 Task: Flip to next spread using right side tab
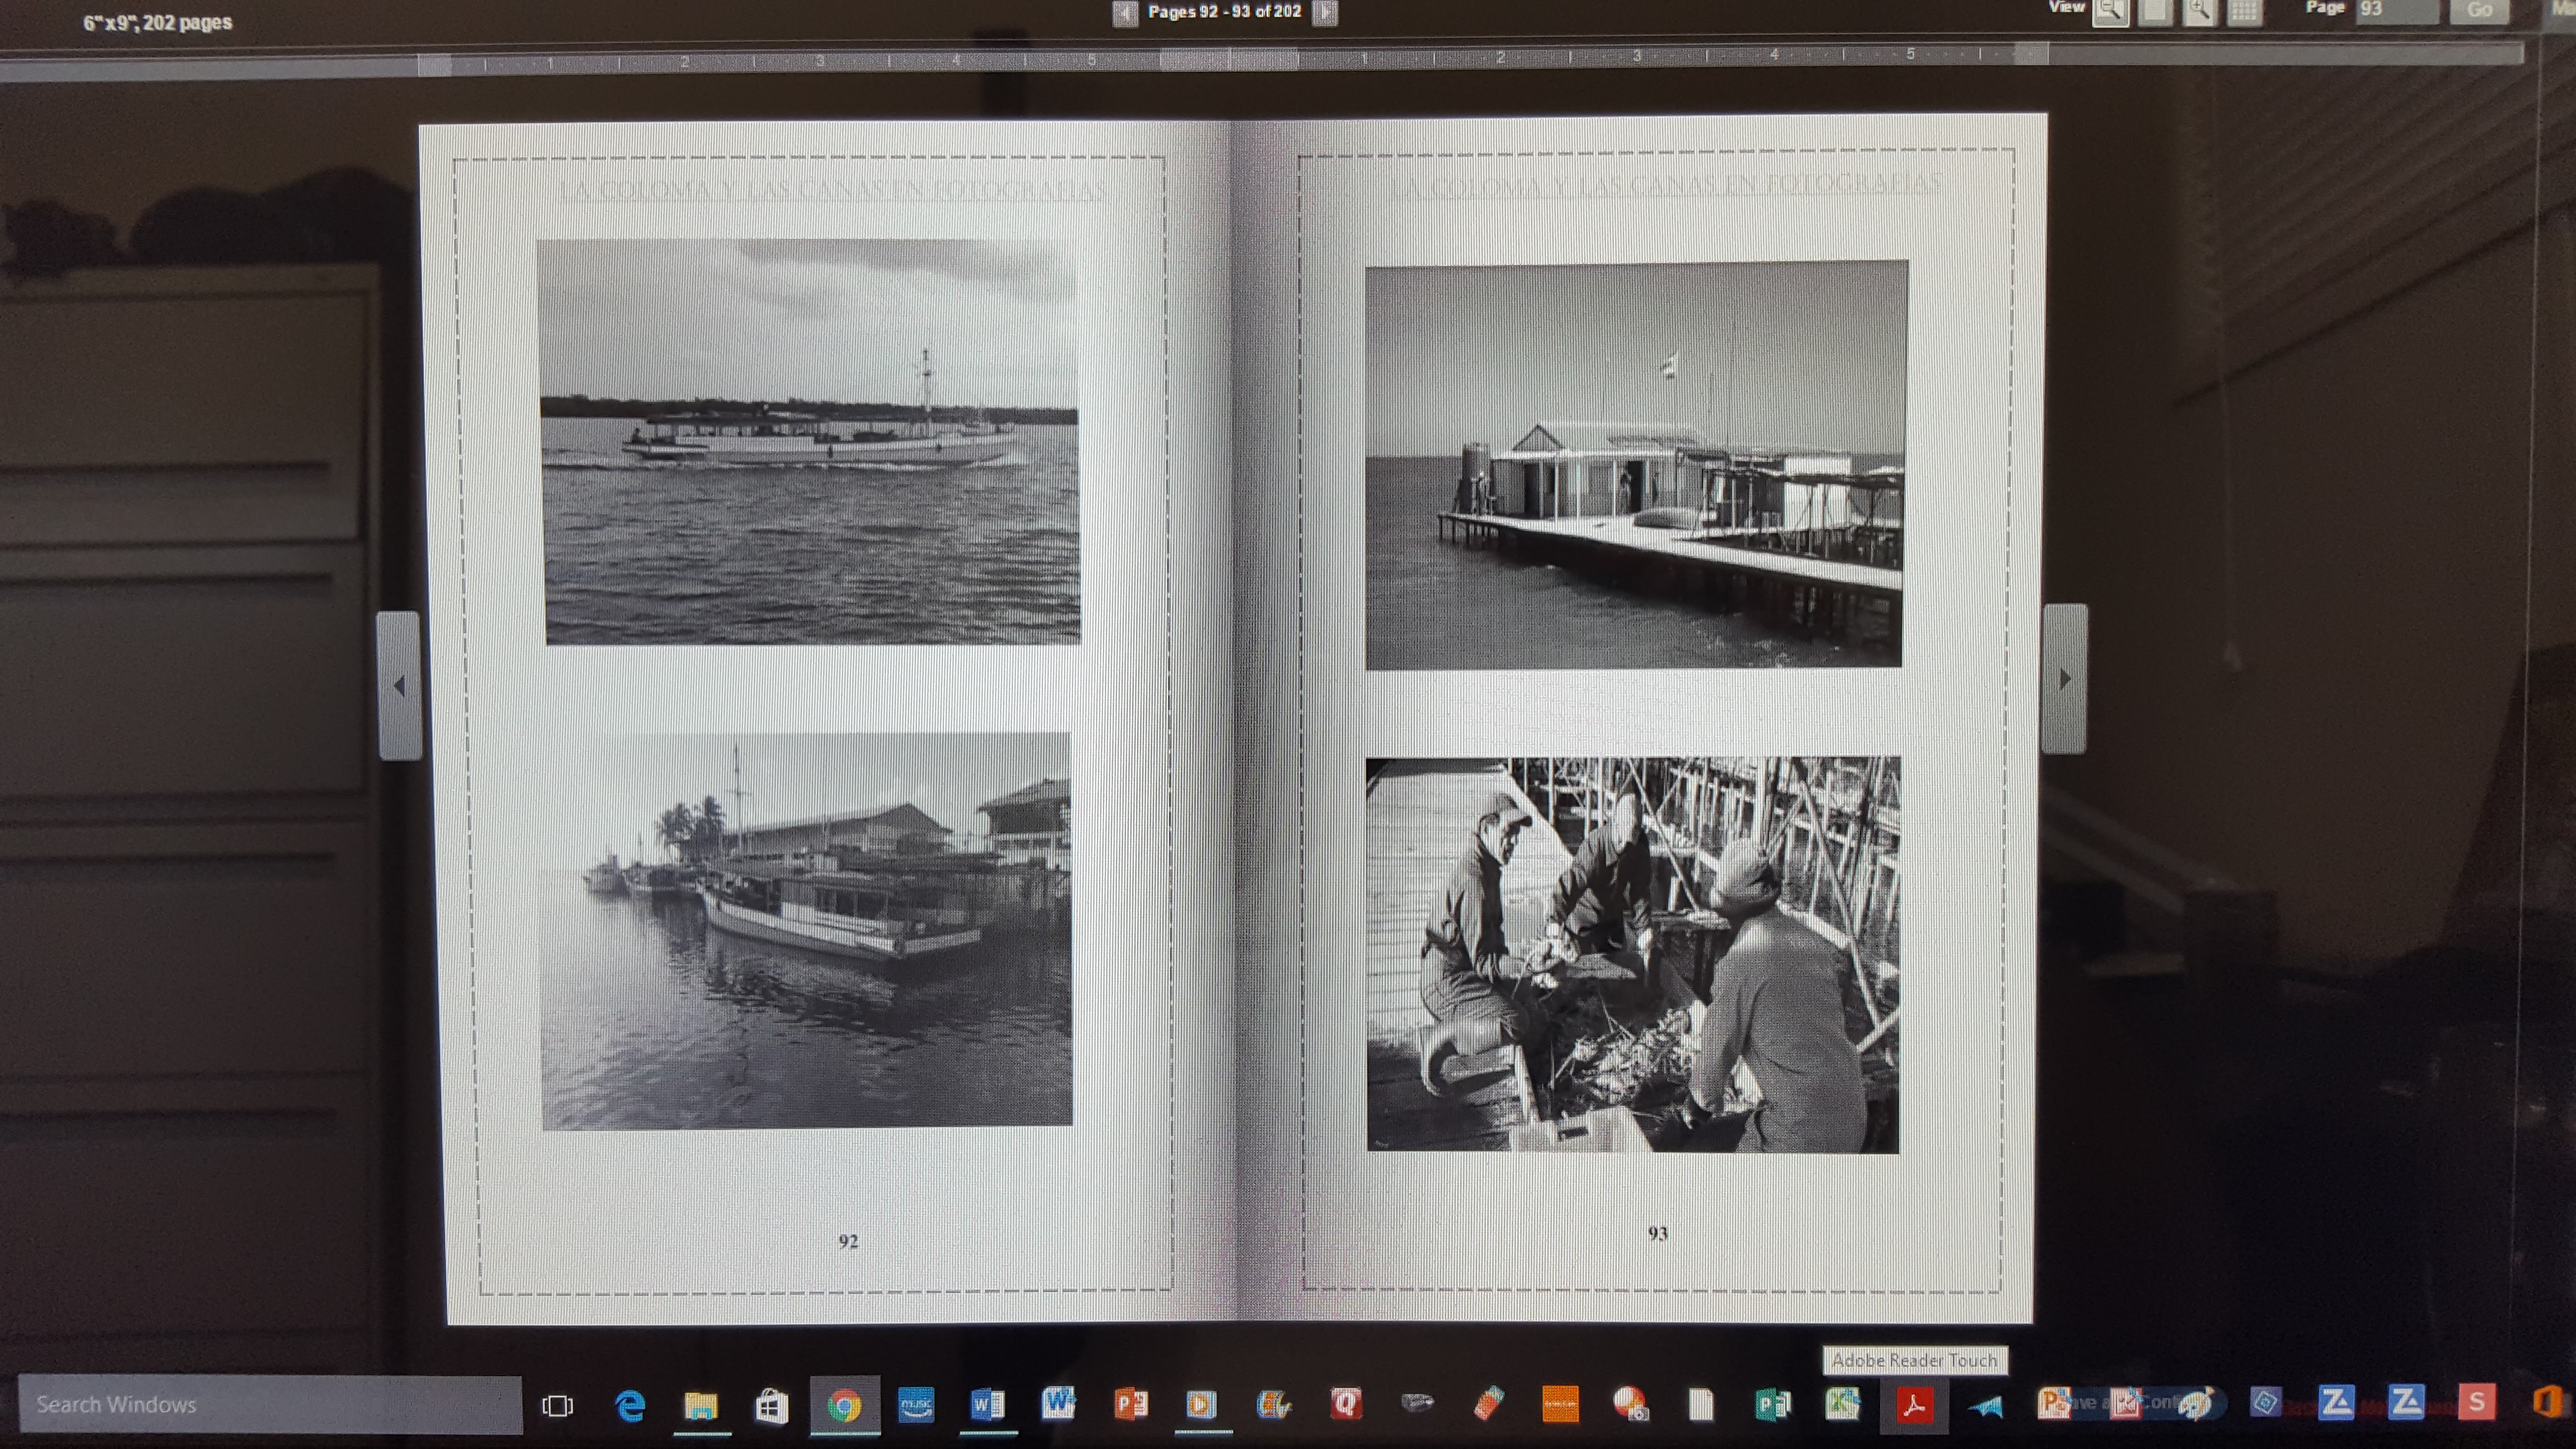point(2064,679)
